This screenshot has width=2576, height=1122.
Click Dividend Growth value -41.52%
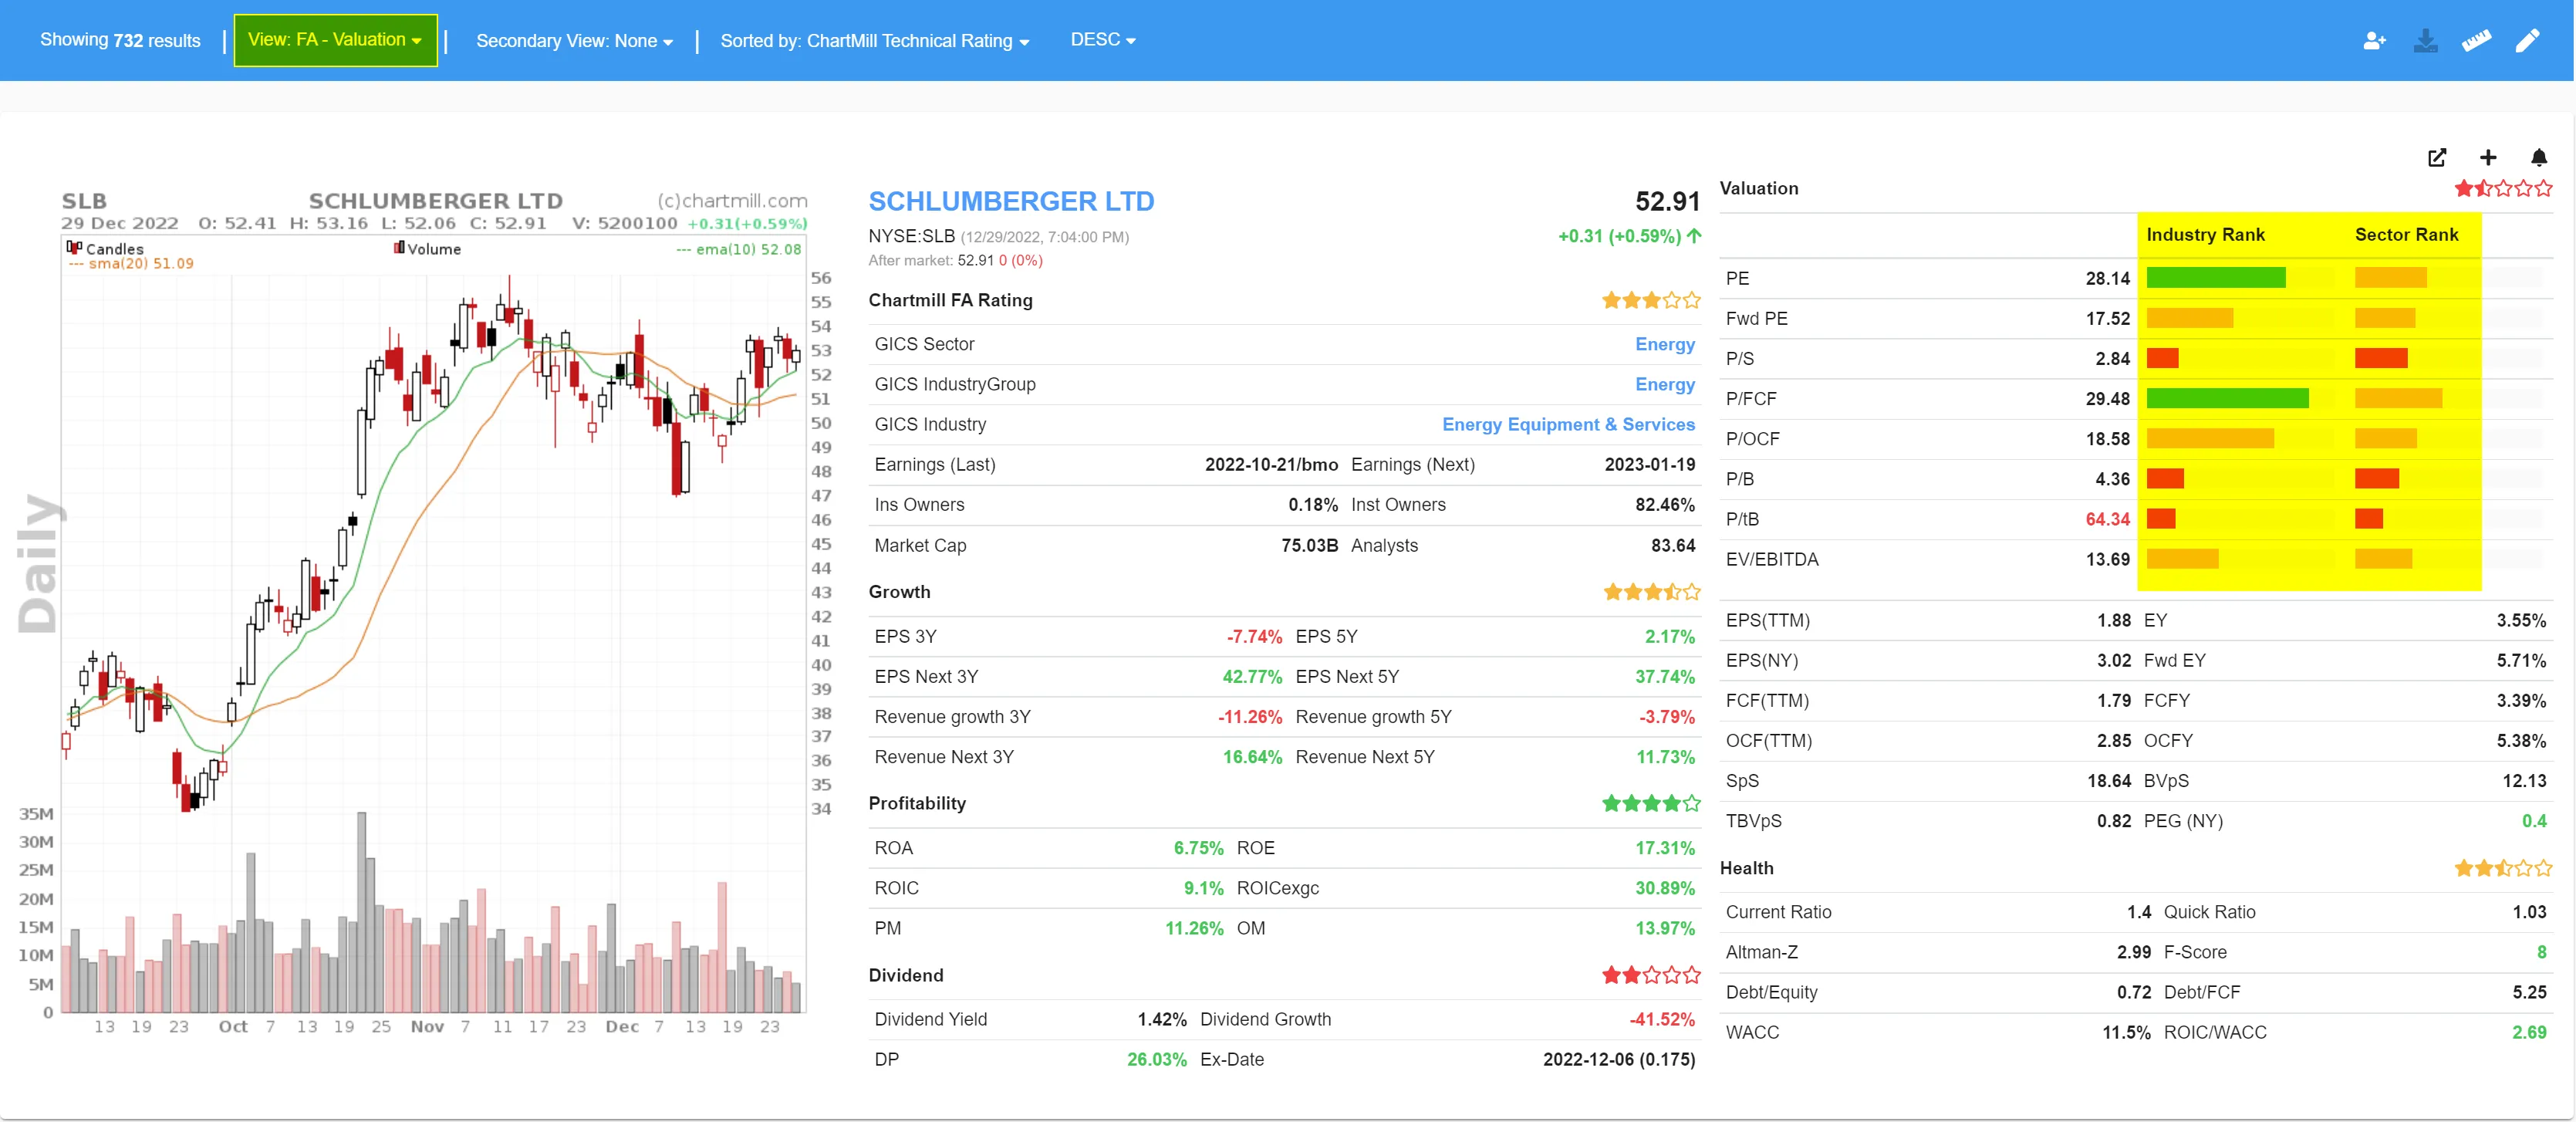1662,1019
